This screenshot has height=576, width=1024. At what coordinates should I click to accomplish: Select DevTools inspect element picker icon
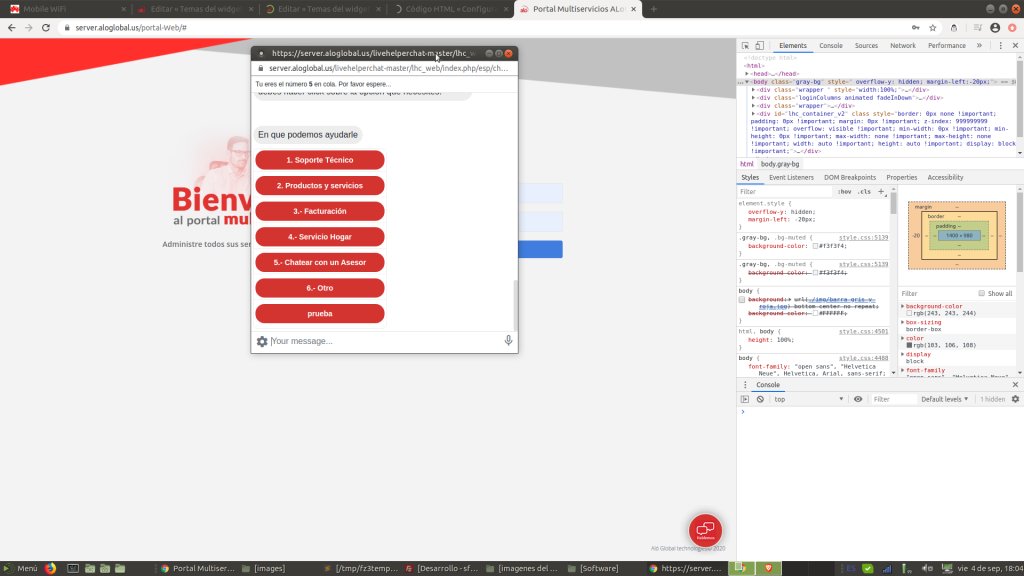click(x=745, y=46)
